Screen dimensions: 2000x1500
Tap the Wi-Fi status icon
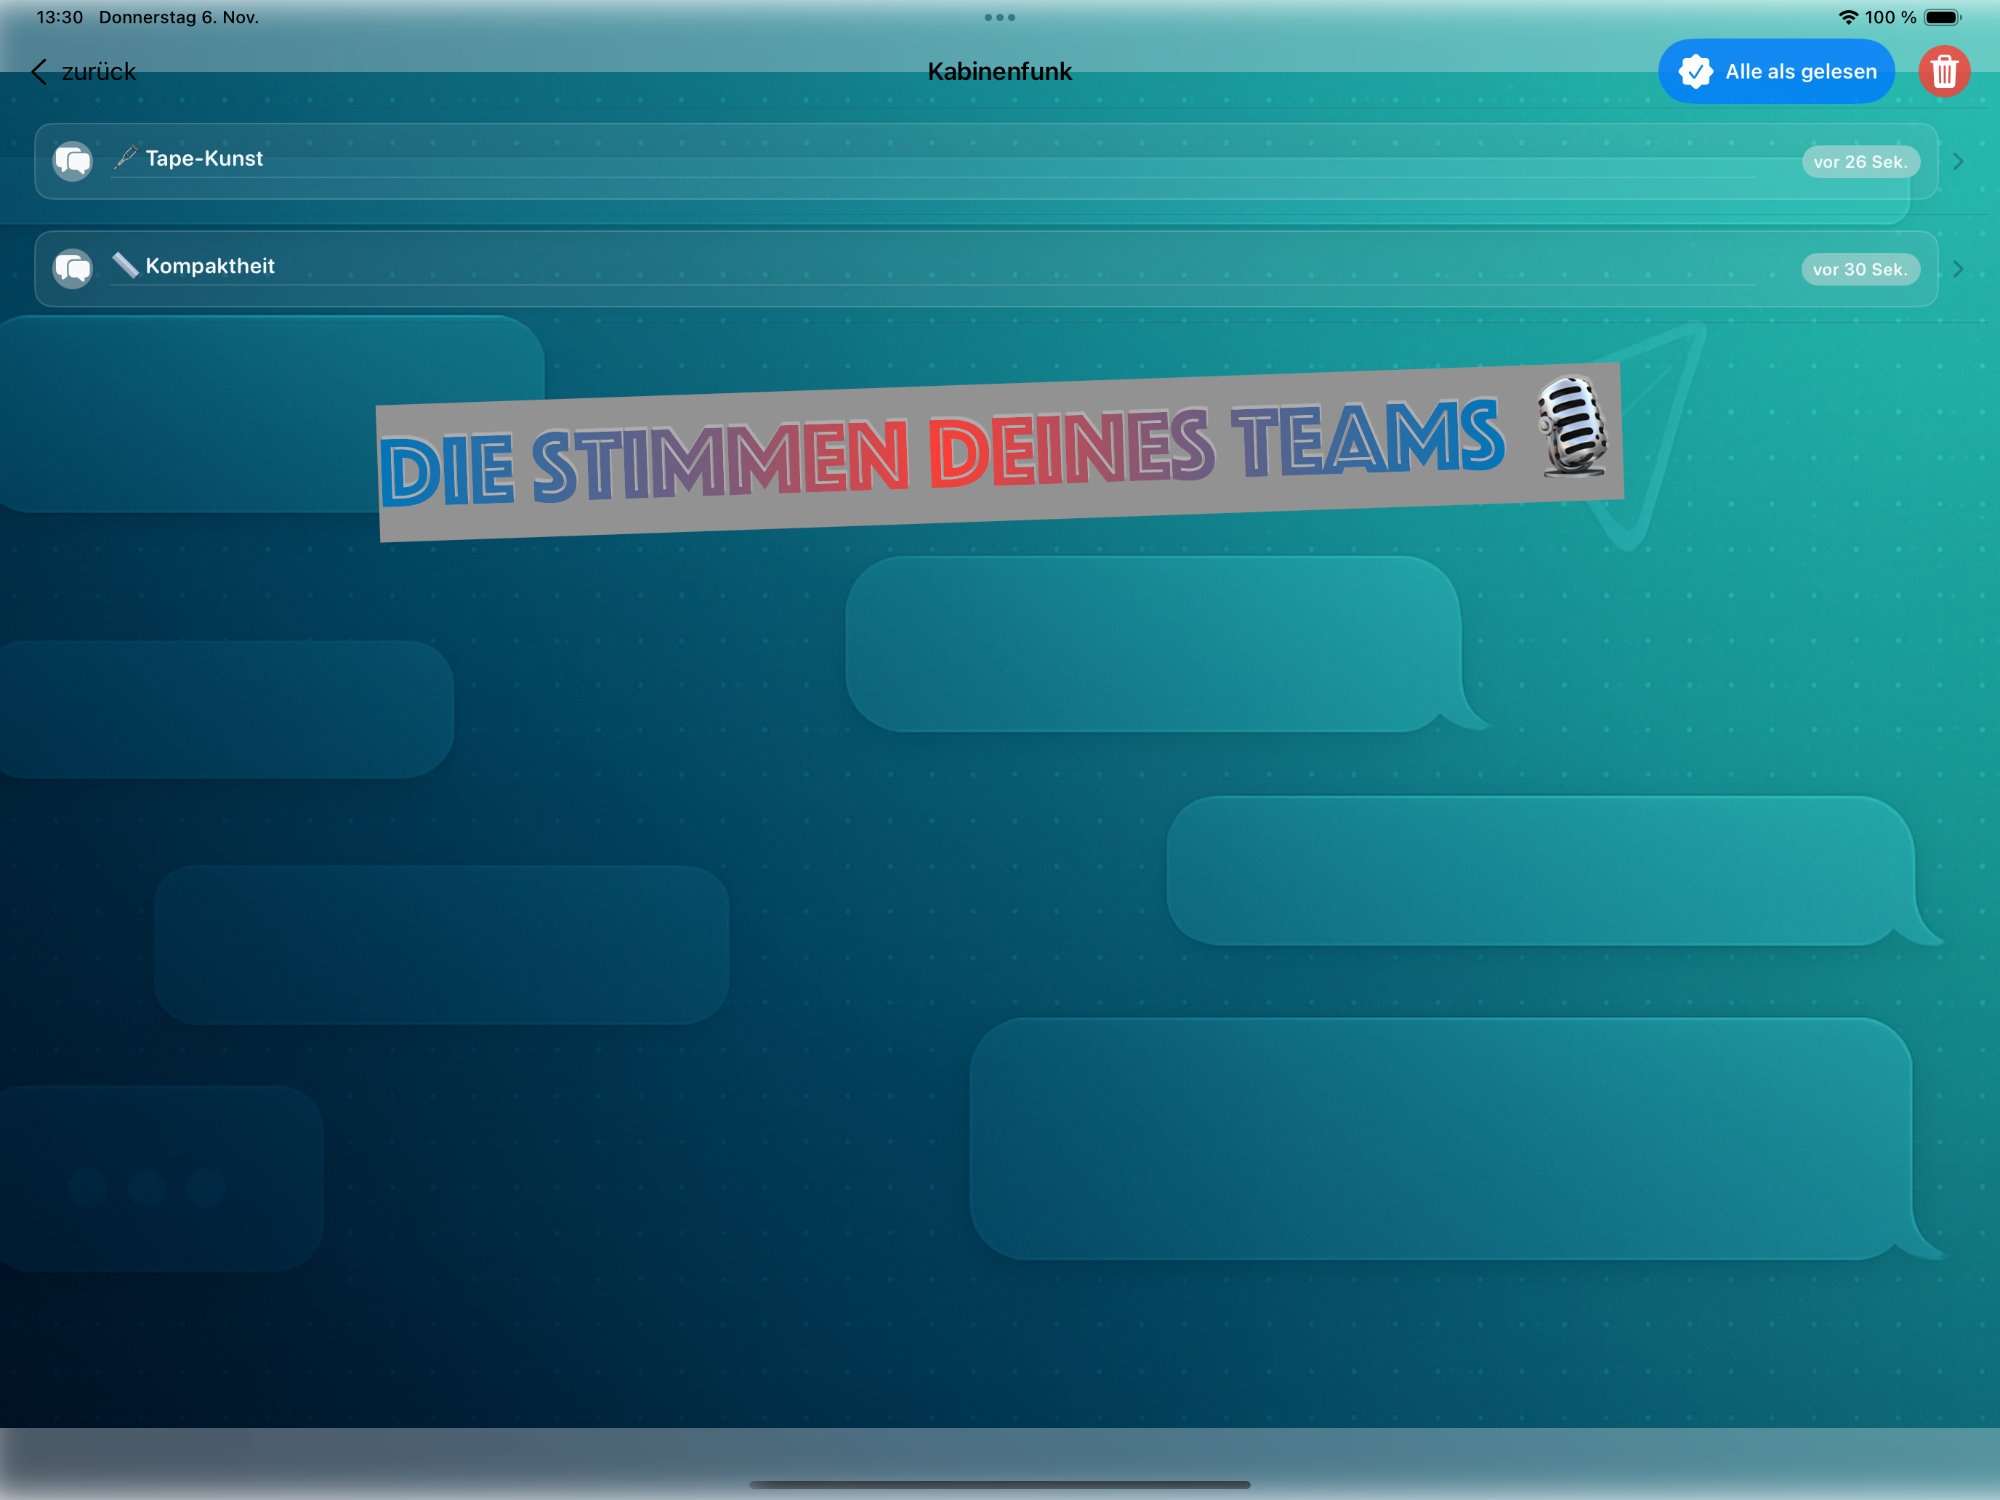[1848, 17]
